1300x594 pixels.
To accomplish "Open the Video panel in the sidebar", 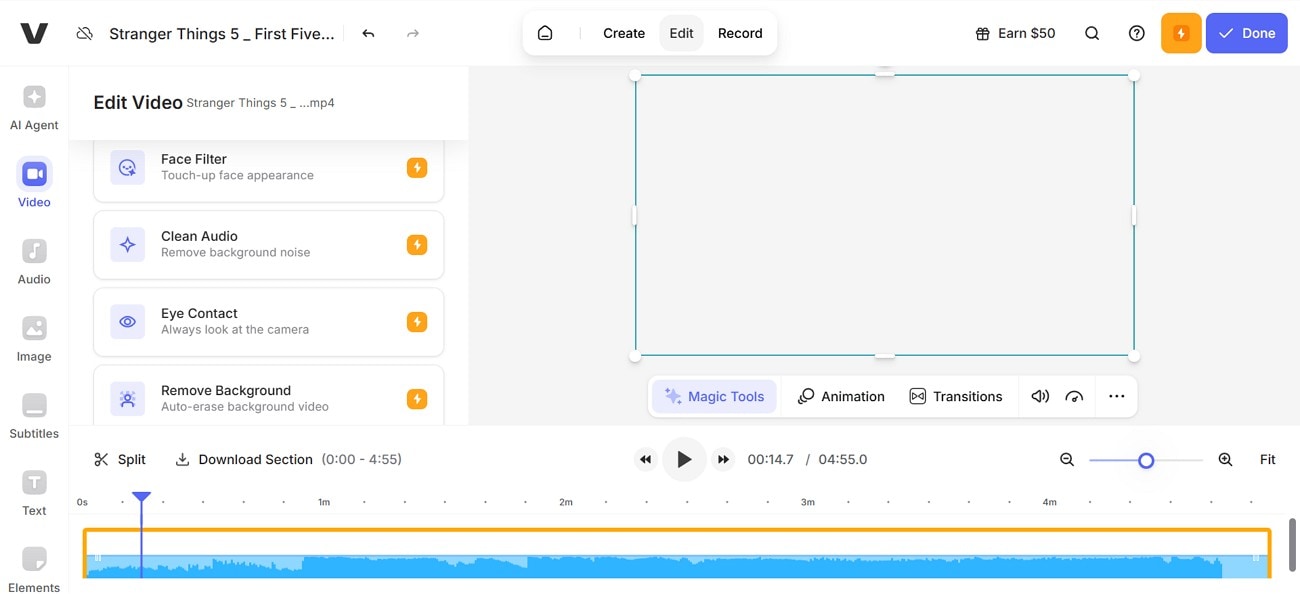I will pyautogui.click(x=33, y=182).
